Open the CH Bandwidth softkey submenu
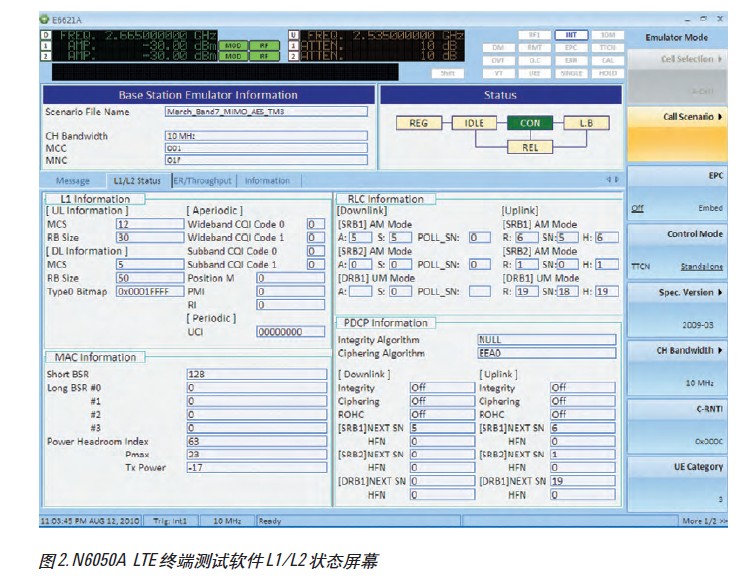The image size is (754, 578). (x=677, y=367)
